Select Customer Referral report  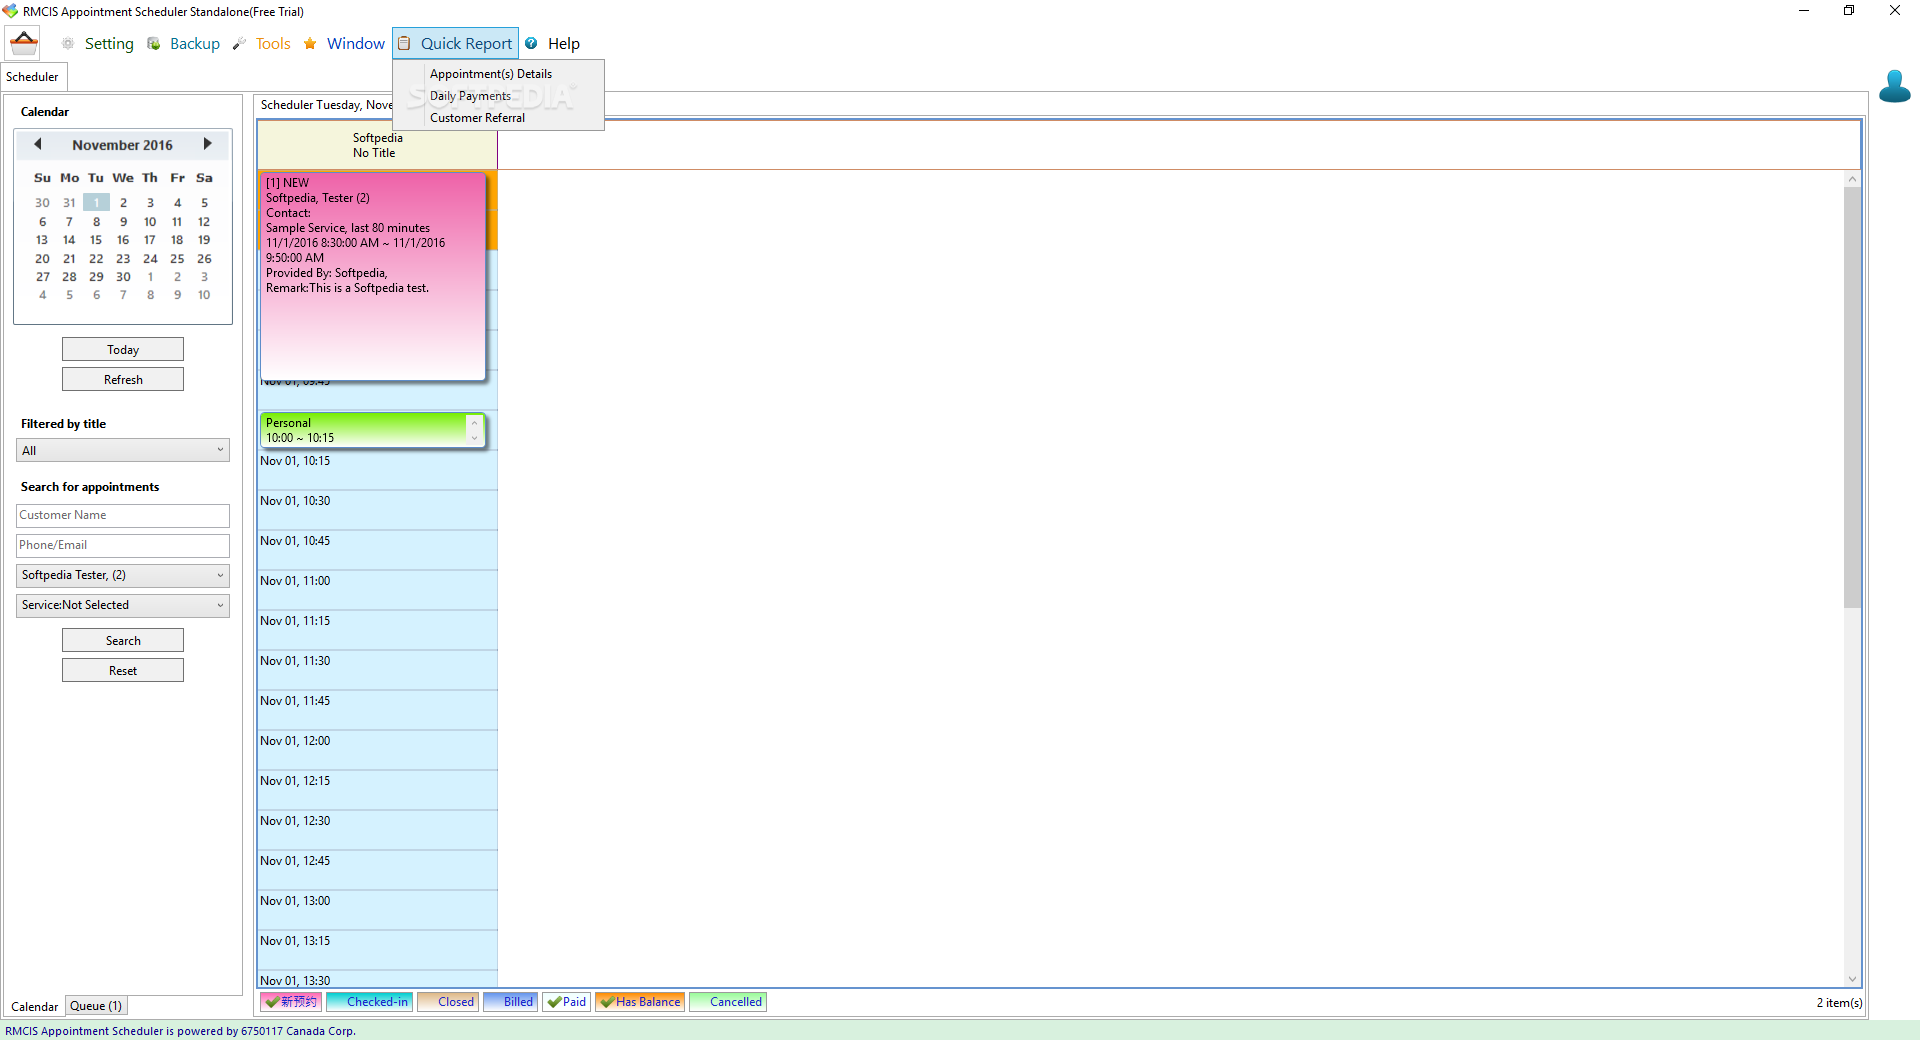(x=477, y=118)
